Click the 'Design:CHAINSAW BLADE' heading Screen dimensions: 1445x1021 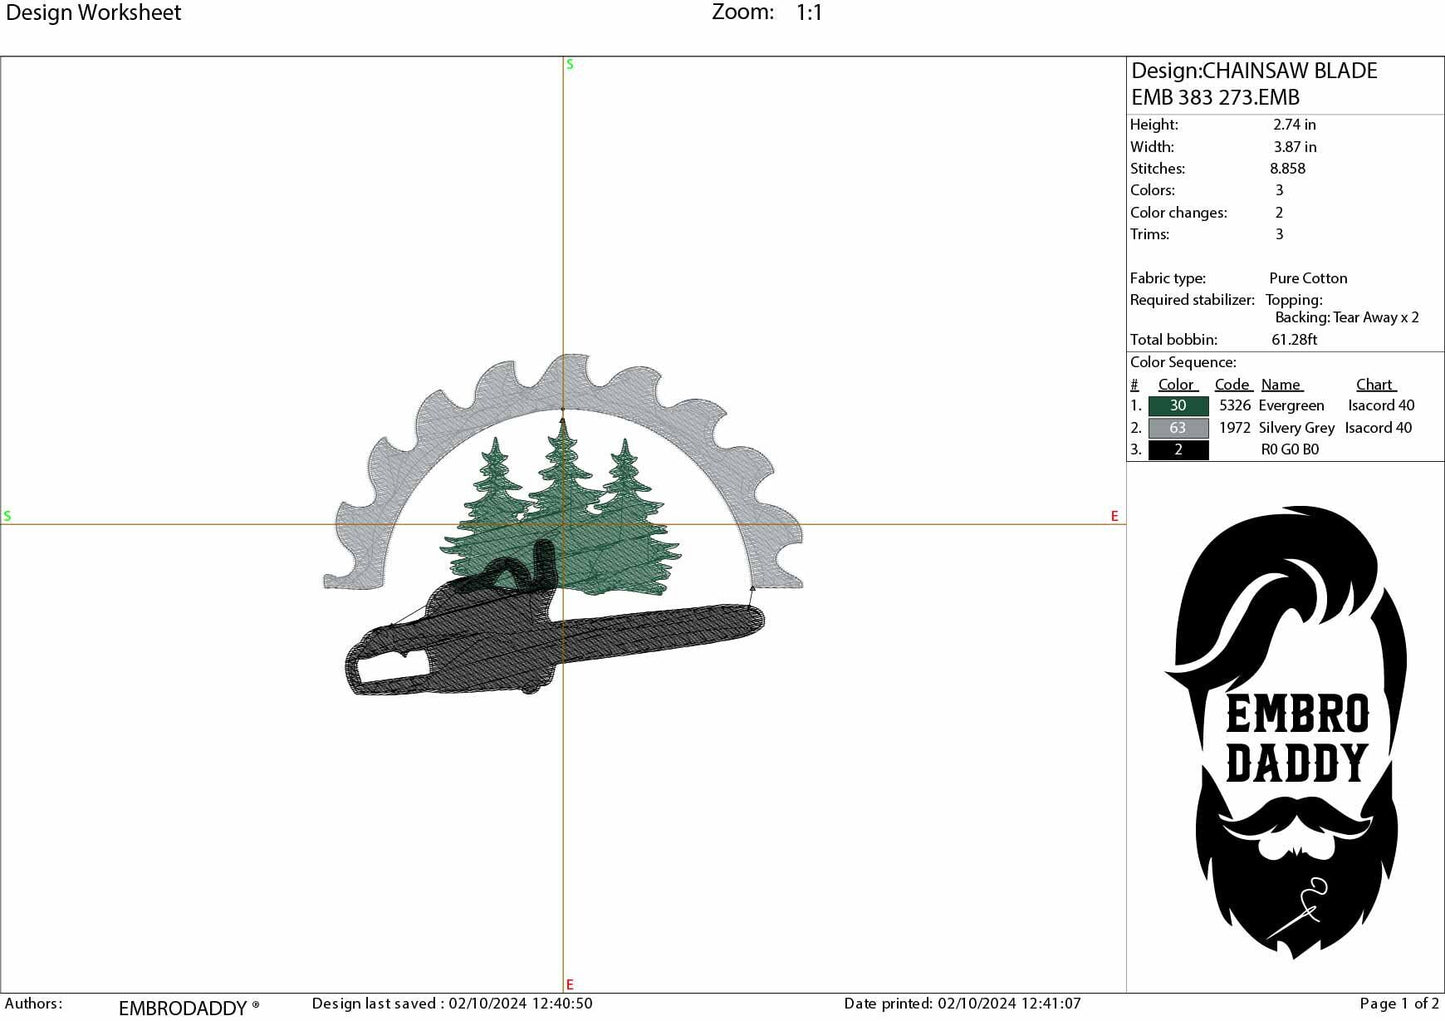1254,71
